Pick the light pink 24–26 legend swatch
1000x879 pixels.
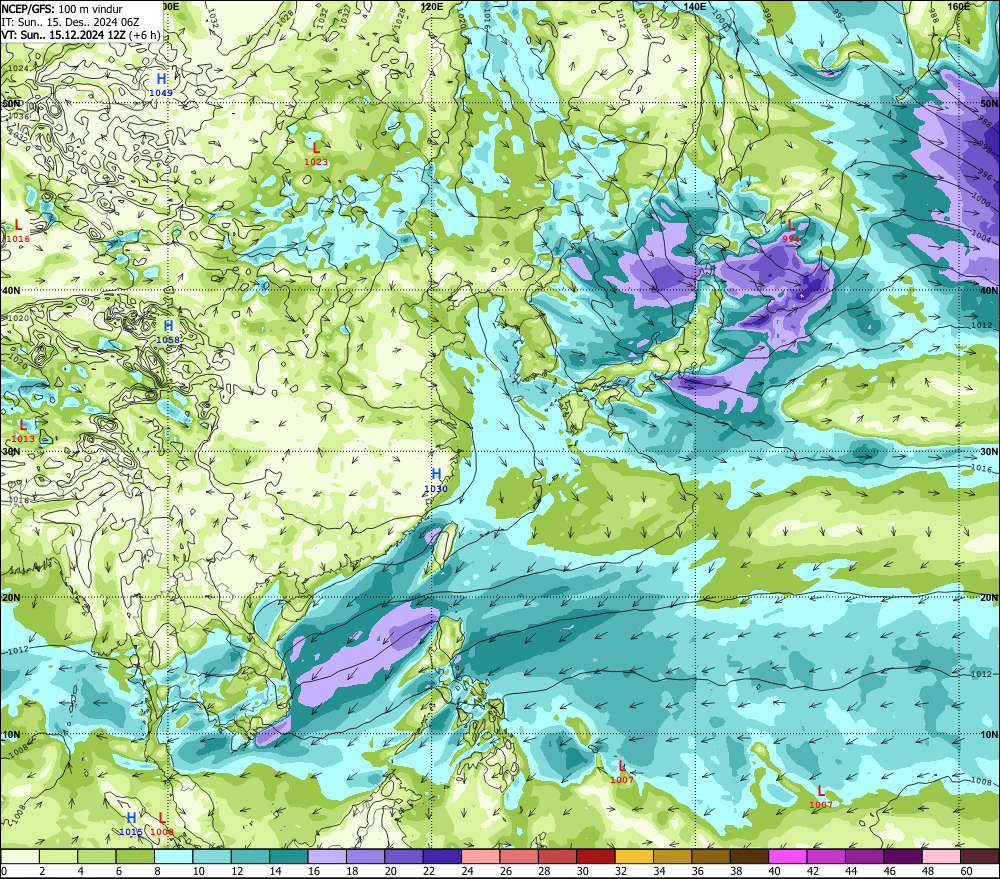481,857
